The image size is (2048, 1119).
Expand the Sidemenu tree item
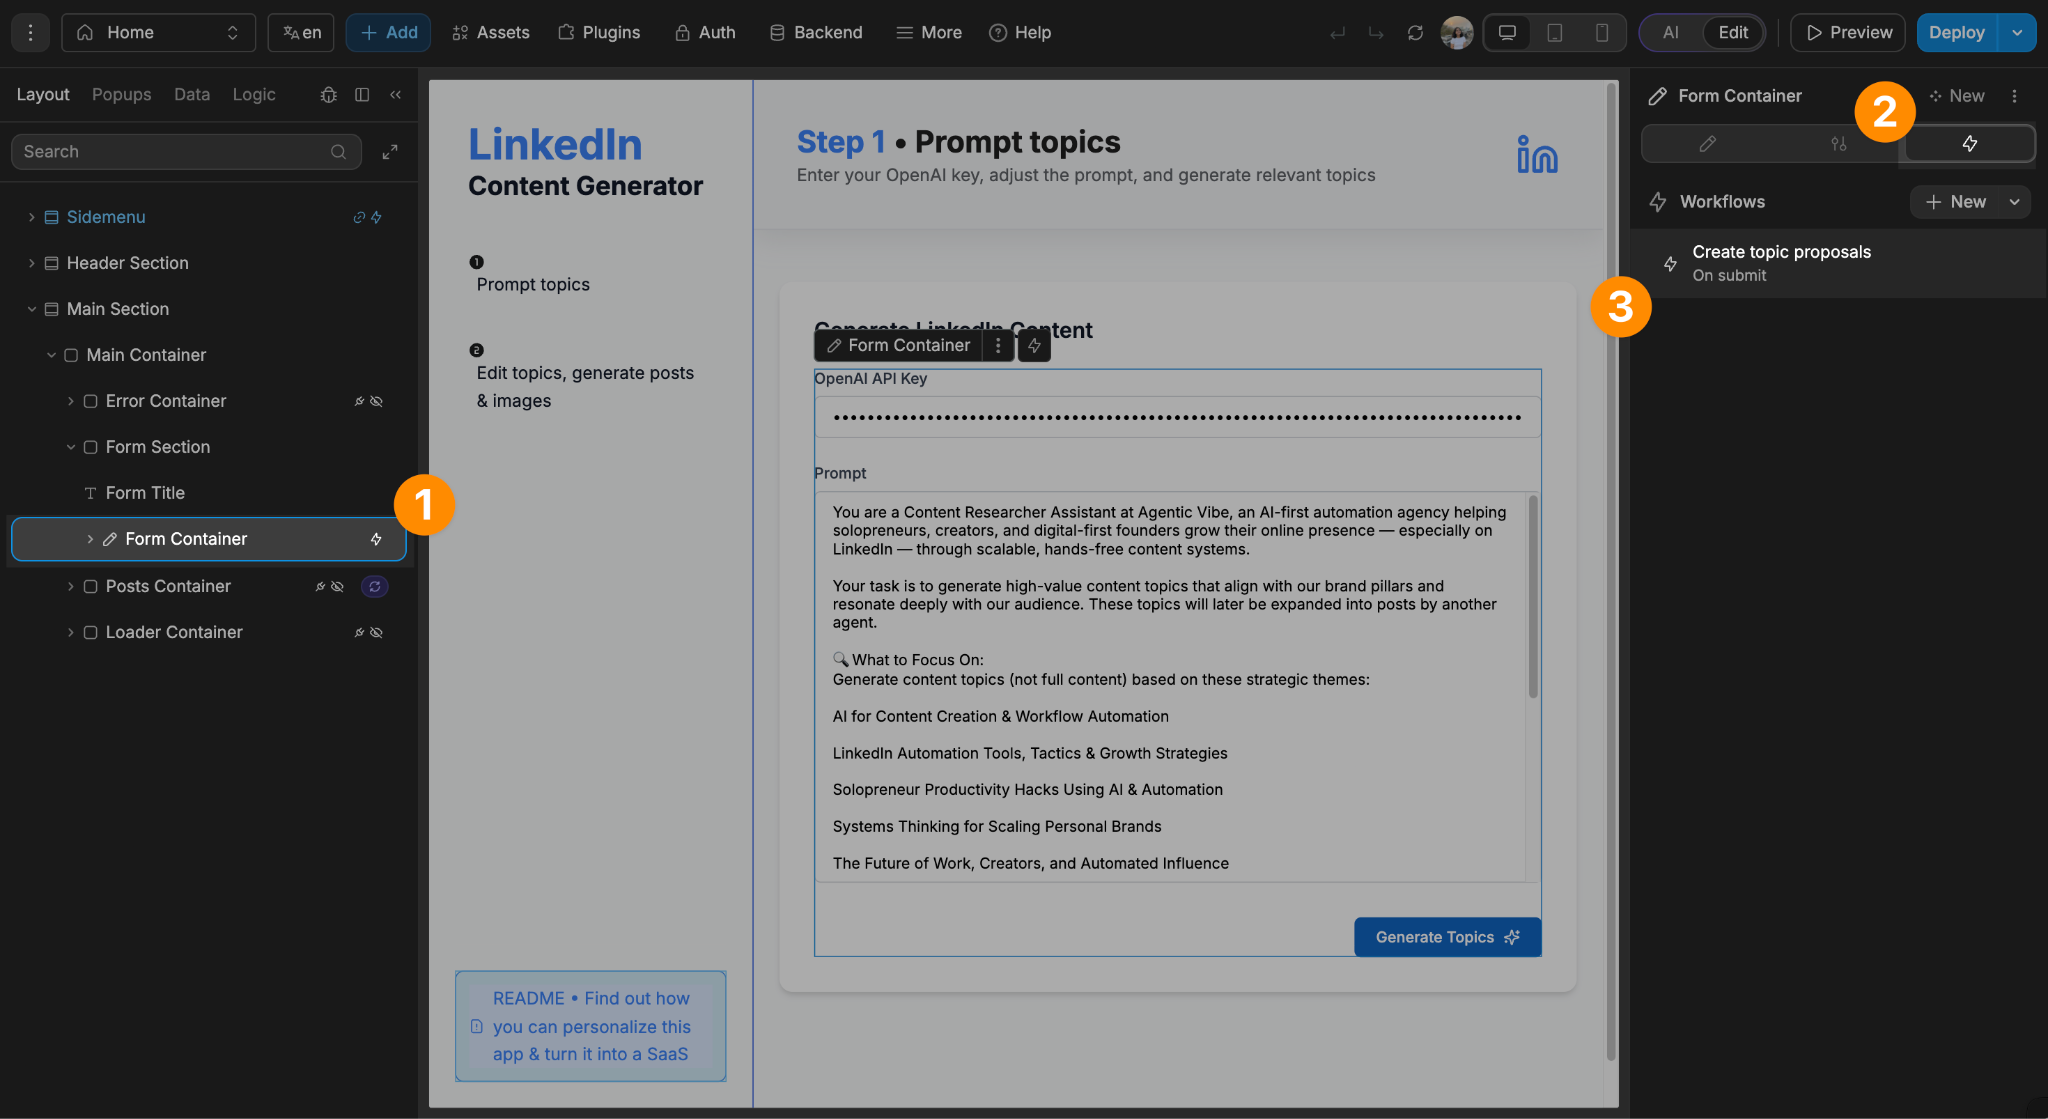coord(31,217)
